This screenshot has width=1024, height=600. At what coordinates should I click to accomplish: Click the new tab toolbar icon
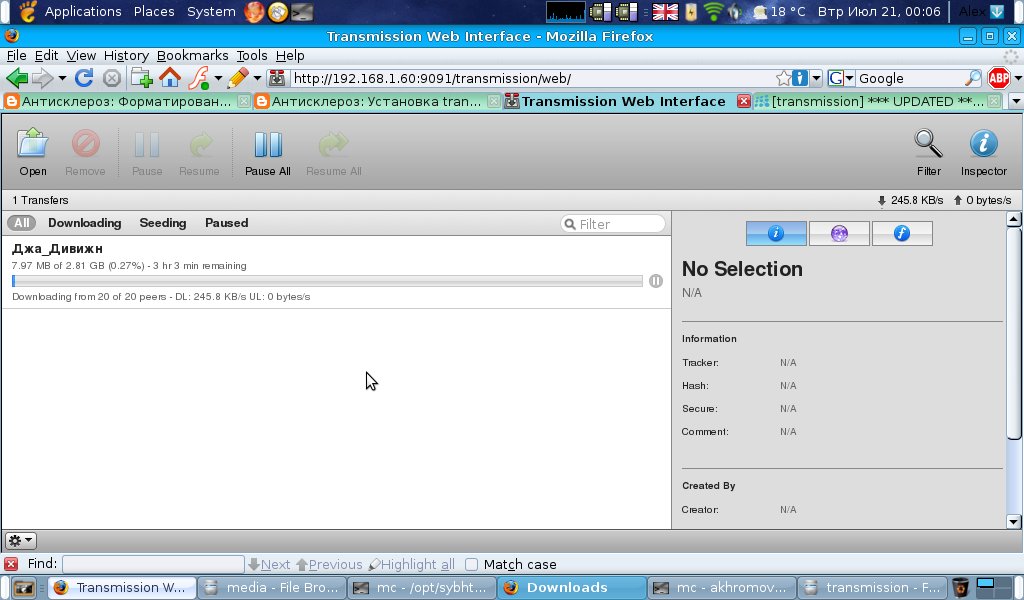pos(142,78)
